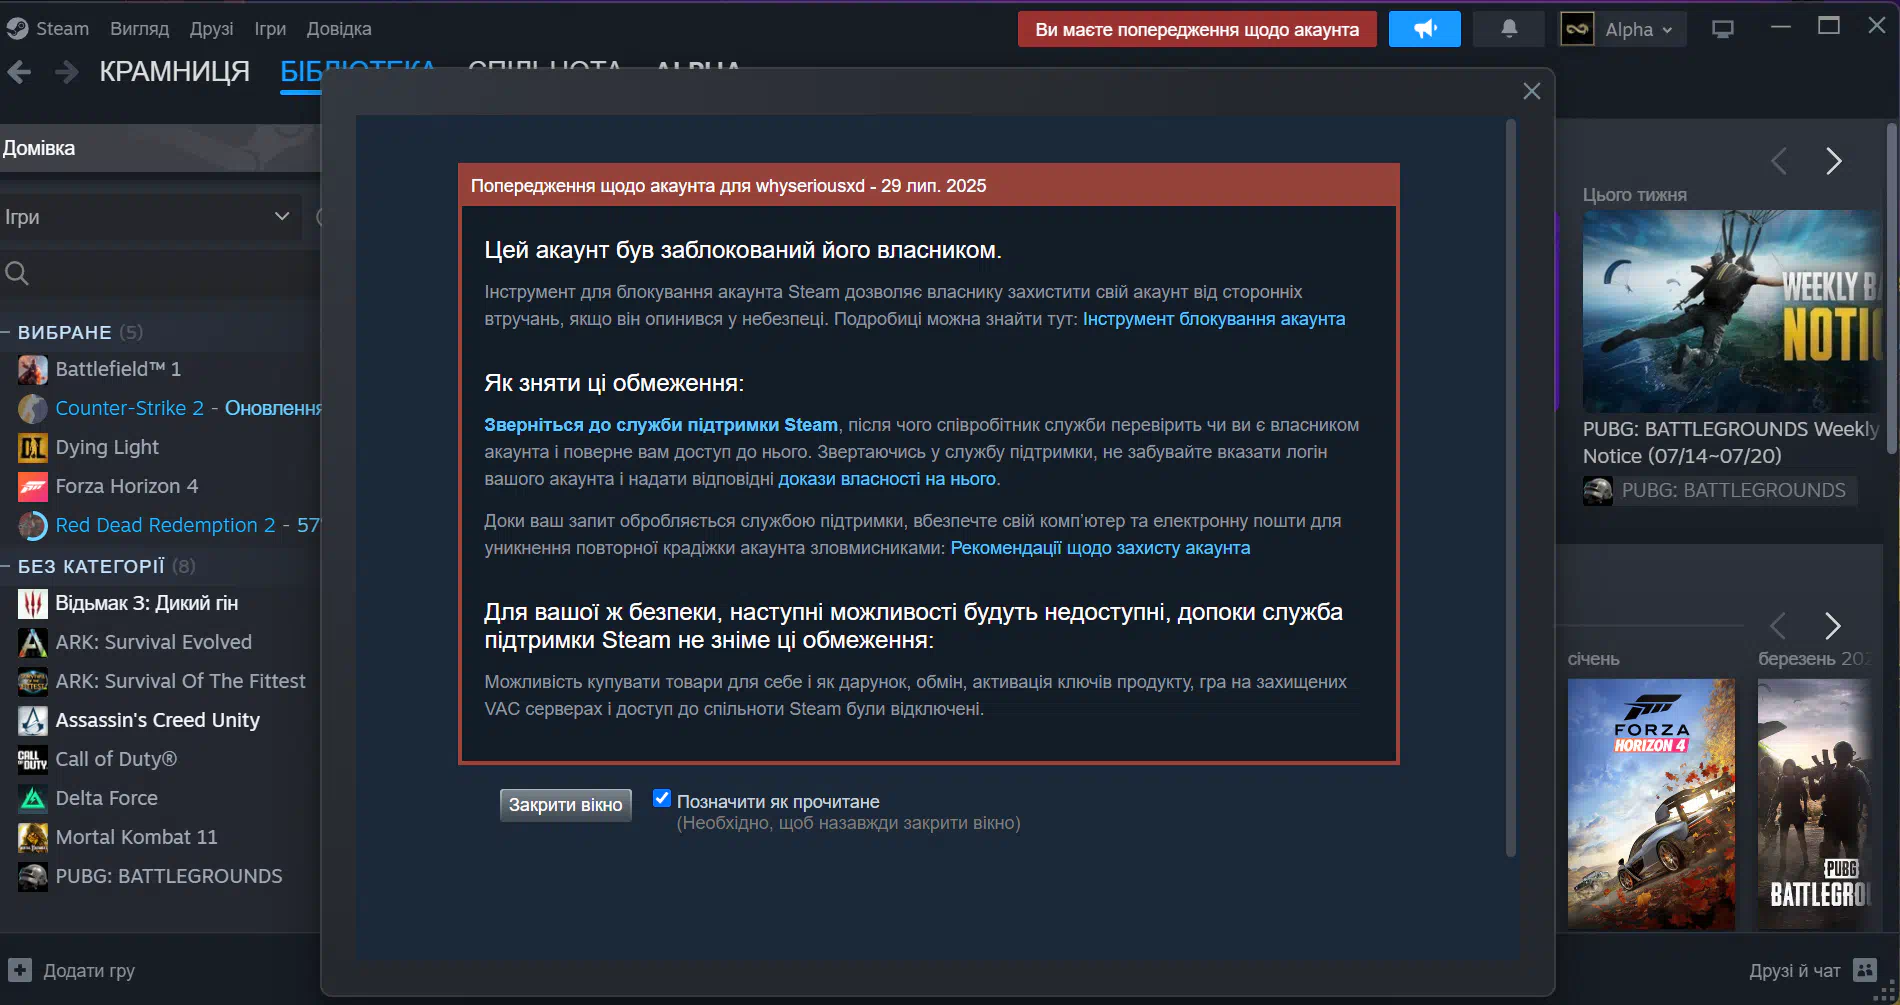Select Counter-Strike 2 game icon

pos(33,409)
